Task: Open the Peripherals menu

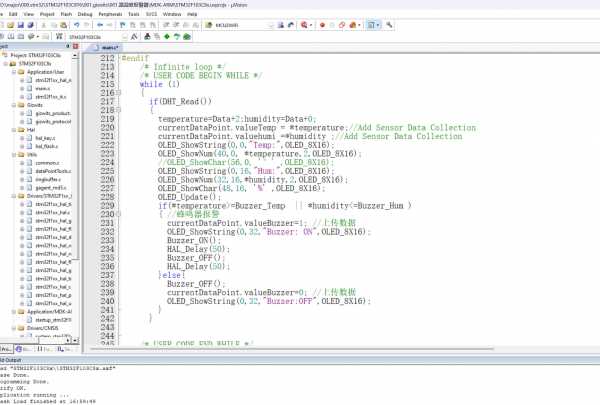Action: 110,14
